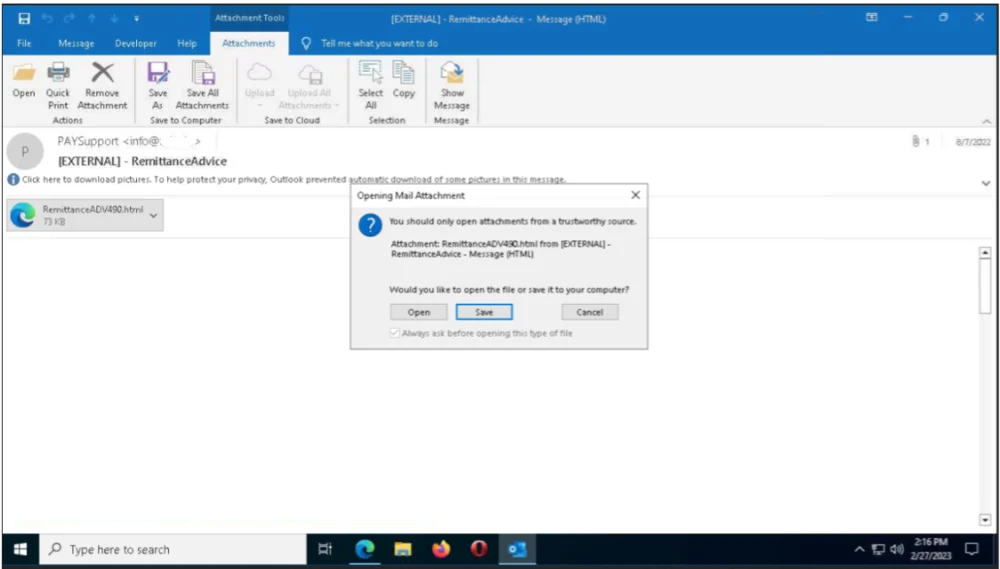The width and height of the screenshot is (1000, 569).
Task: Click the Upload All Attachments icon
Action: [310, 74]
